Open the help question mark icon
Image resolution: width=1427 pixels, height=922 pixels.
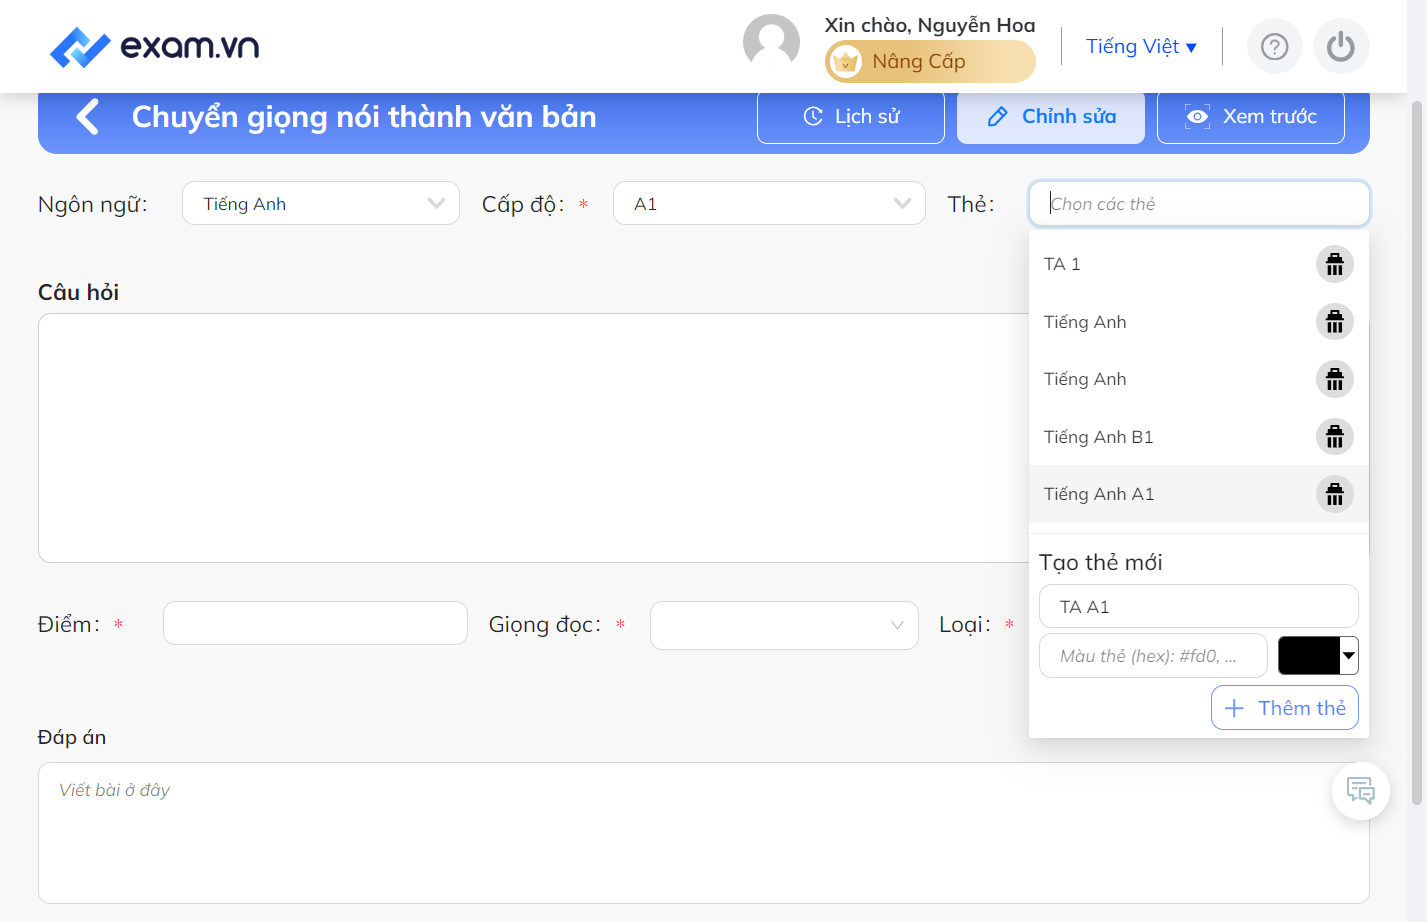(1274, 46)
